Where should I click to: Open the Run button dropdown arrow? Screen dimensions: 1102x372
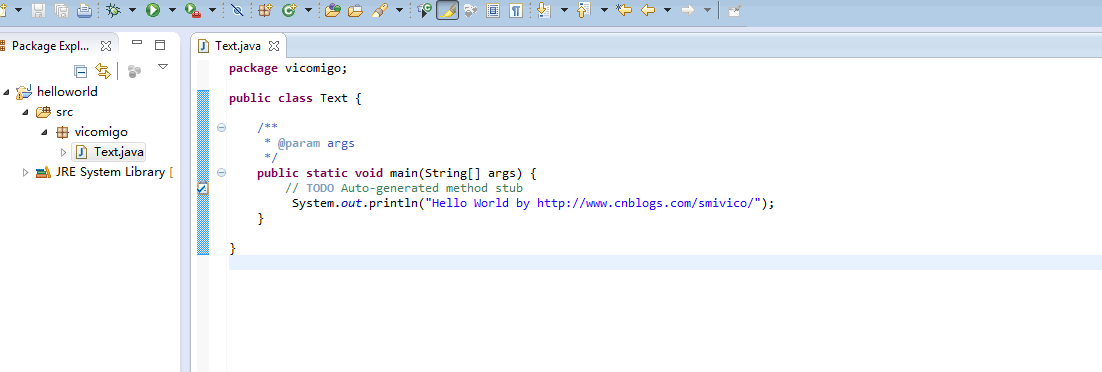tap(172, 11)
